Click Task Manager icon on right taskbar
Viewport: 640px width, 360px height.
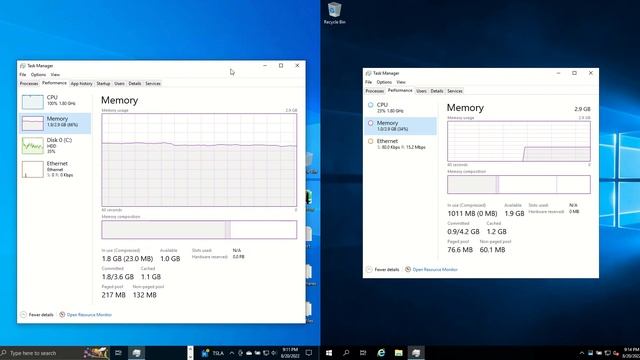(416, 353)
